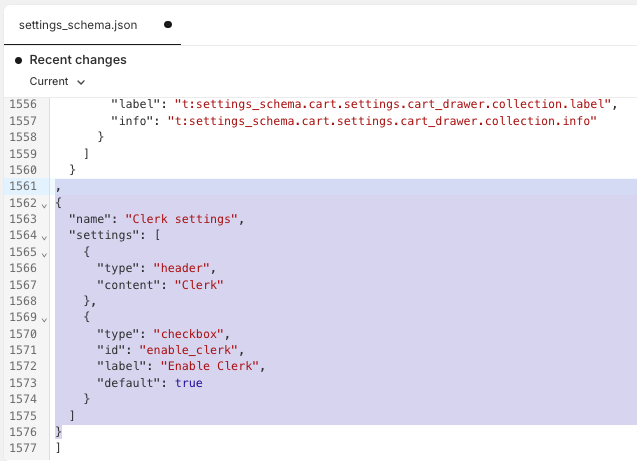Click the "content" key on line 1567
The image size is (637, 461).
point(129,285)
